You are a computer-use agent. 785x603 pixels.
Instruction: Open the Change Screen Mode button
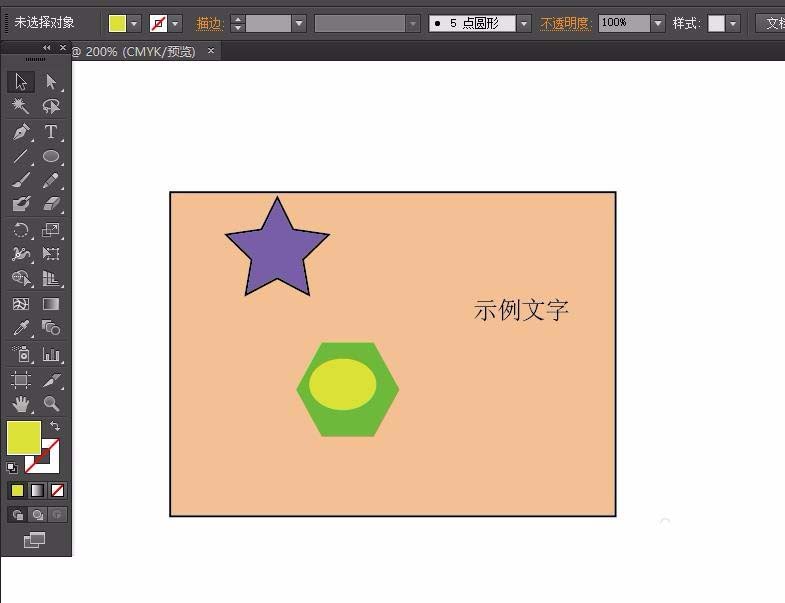[x=35, y=540]
